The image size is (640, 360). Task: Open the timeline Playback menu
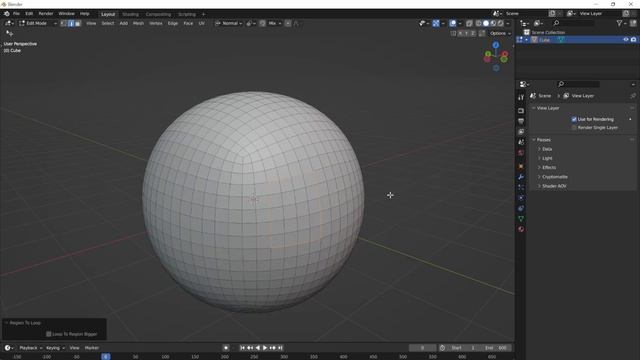(31, 348)
